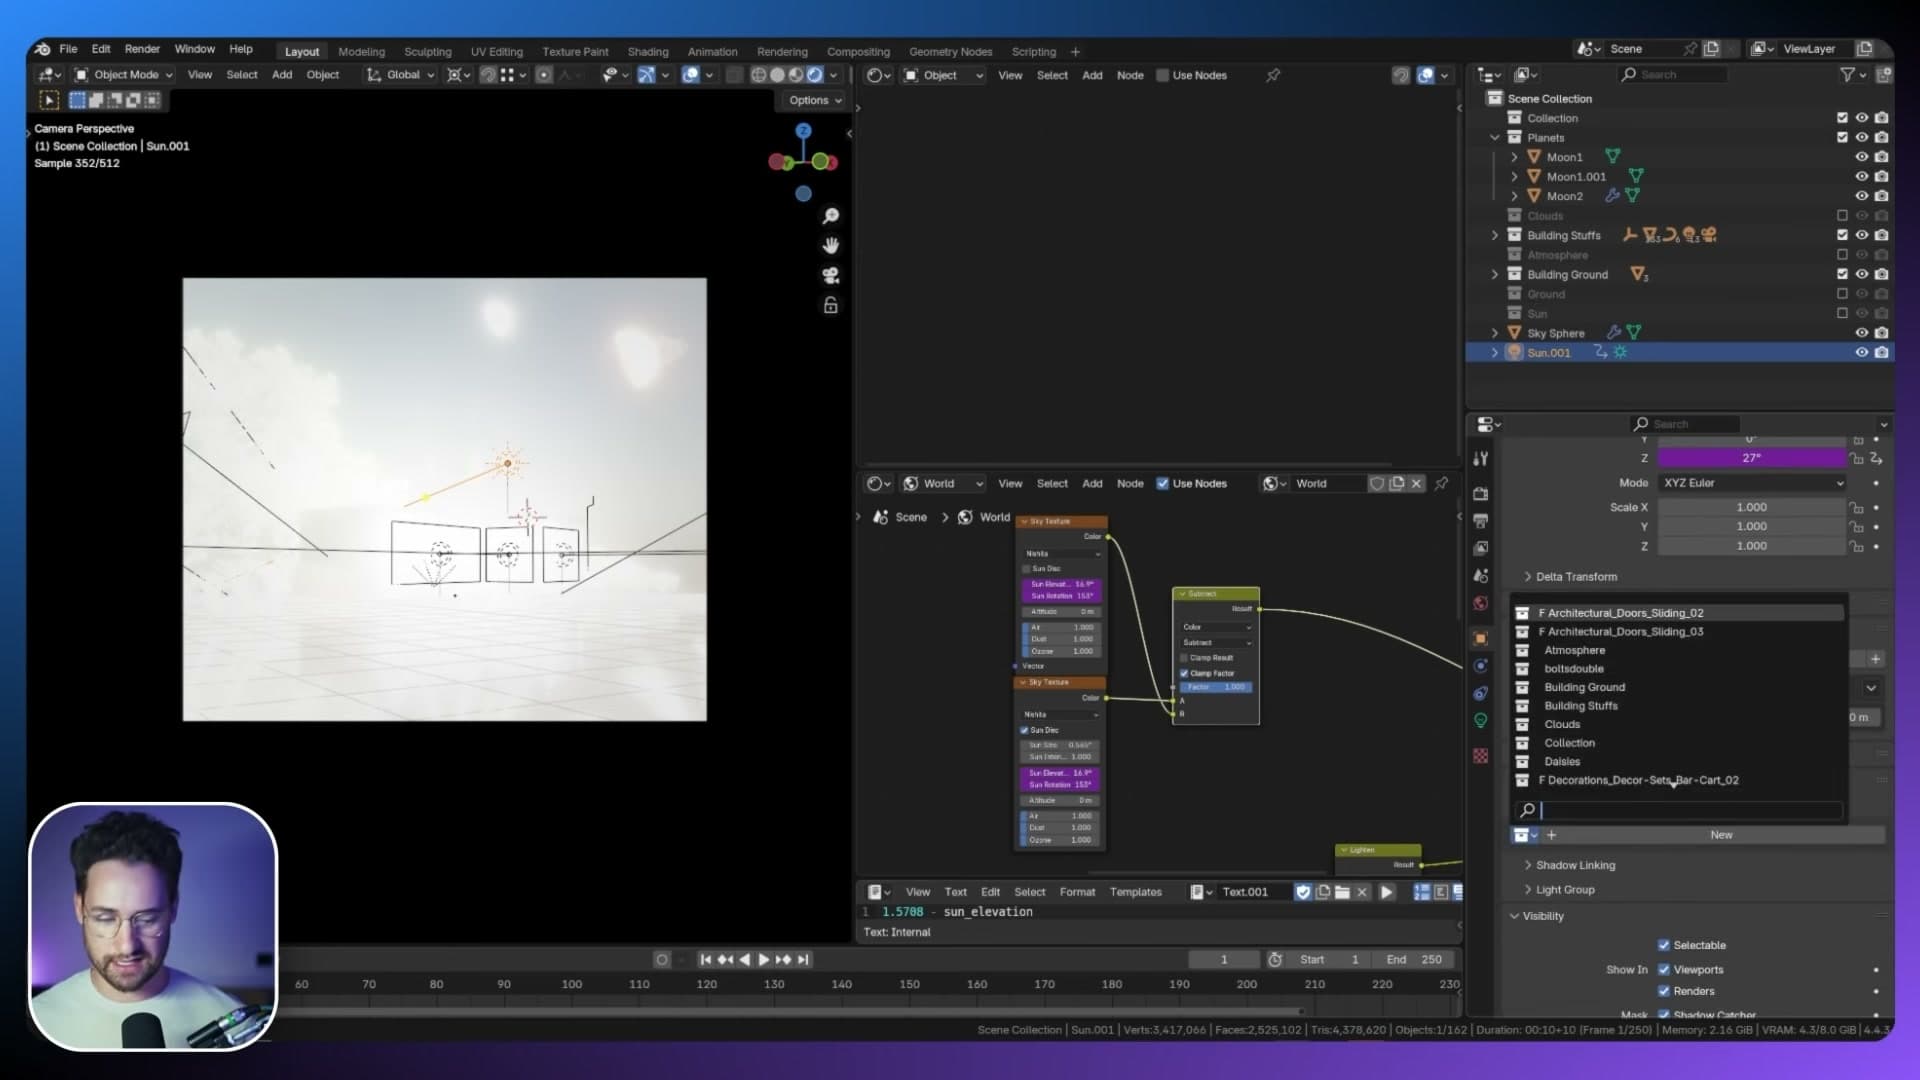Open the Output properties printer tab
The width and height of the screenshot is (1920, 1080).
pos(1481,521)
